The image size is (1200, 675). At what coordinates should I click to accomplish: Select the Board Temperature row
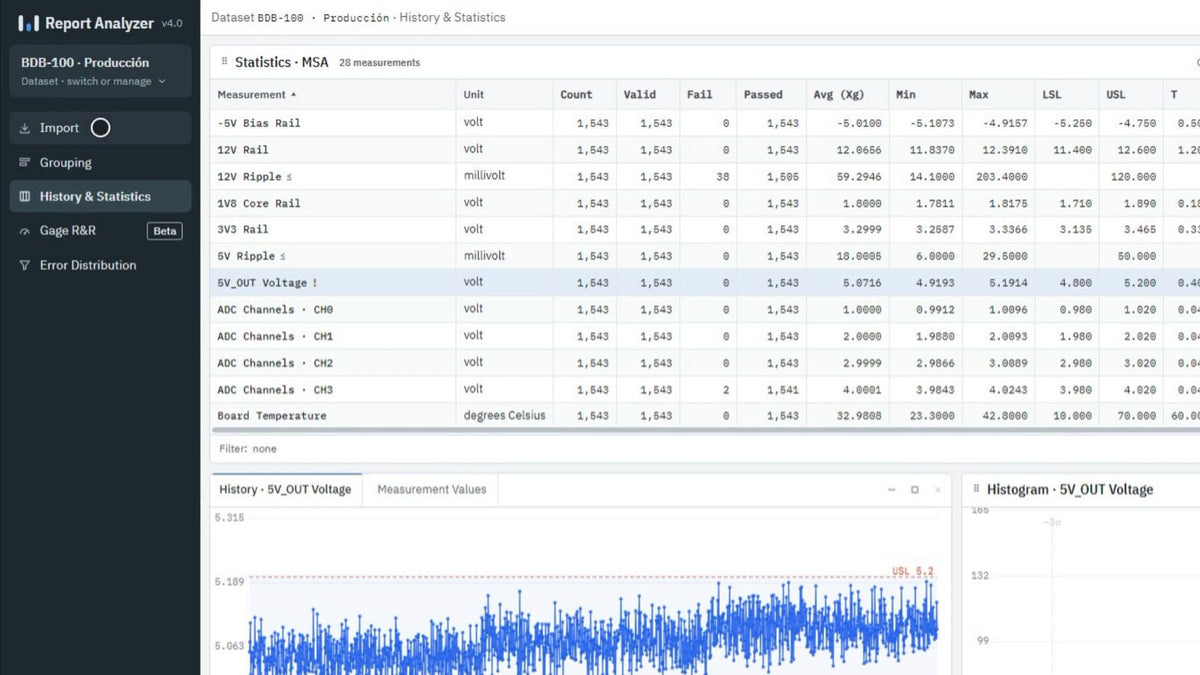tap(705, 416)
